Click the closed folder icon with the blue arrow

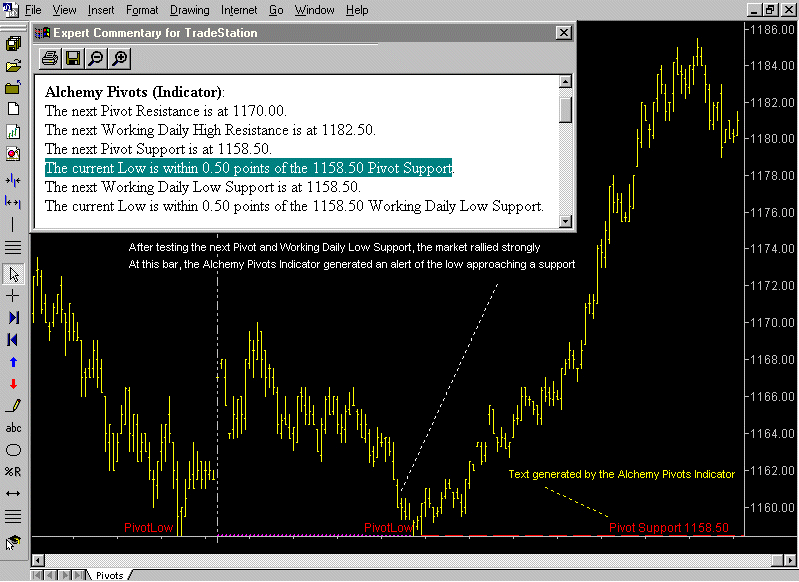[x=13, y=87]
